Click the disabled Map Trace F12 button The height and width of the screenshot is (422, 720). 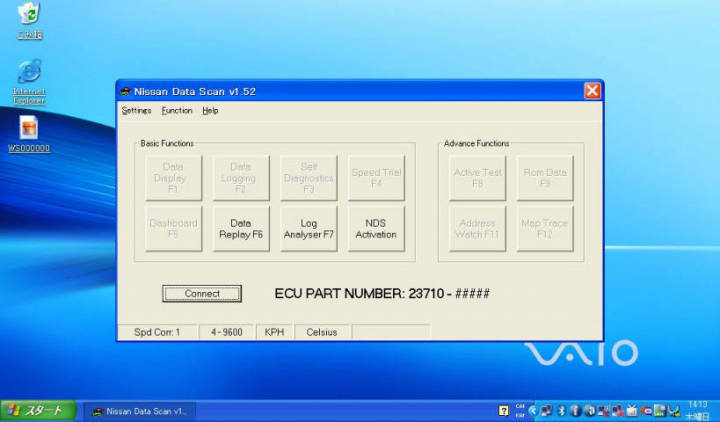point(545,229)
